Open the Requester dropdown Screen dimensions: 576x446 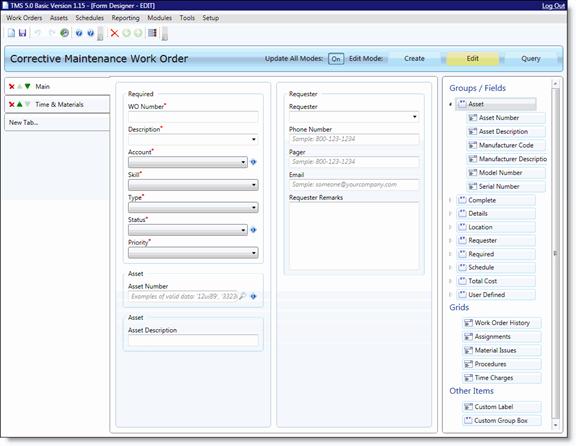[x=414, y=117]
